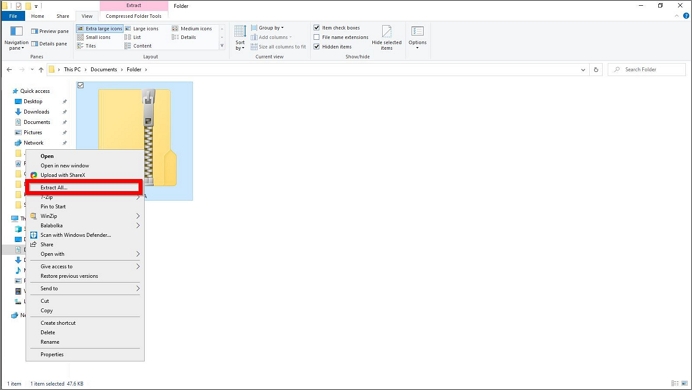Switch to the Home ribbon tab

(38, 16)
